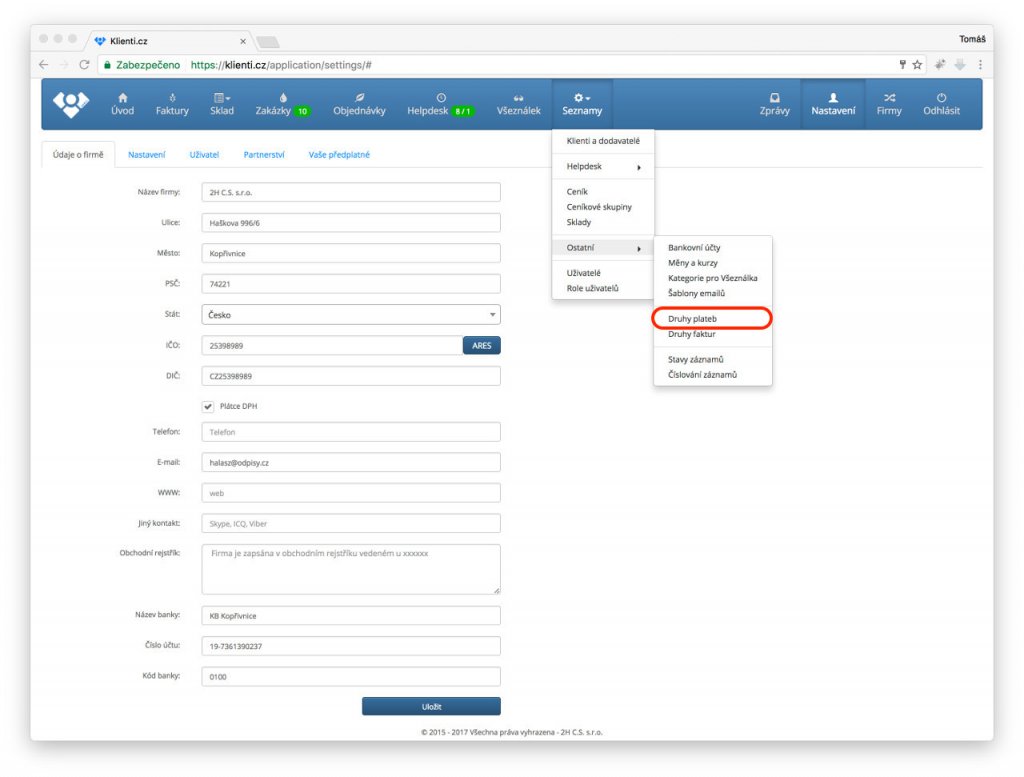This screenshot has width=1024, height=777.
Task: Toggle the Plátce DPH checkbox
Action: (208, 406)
